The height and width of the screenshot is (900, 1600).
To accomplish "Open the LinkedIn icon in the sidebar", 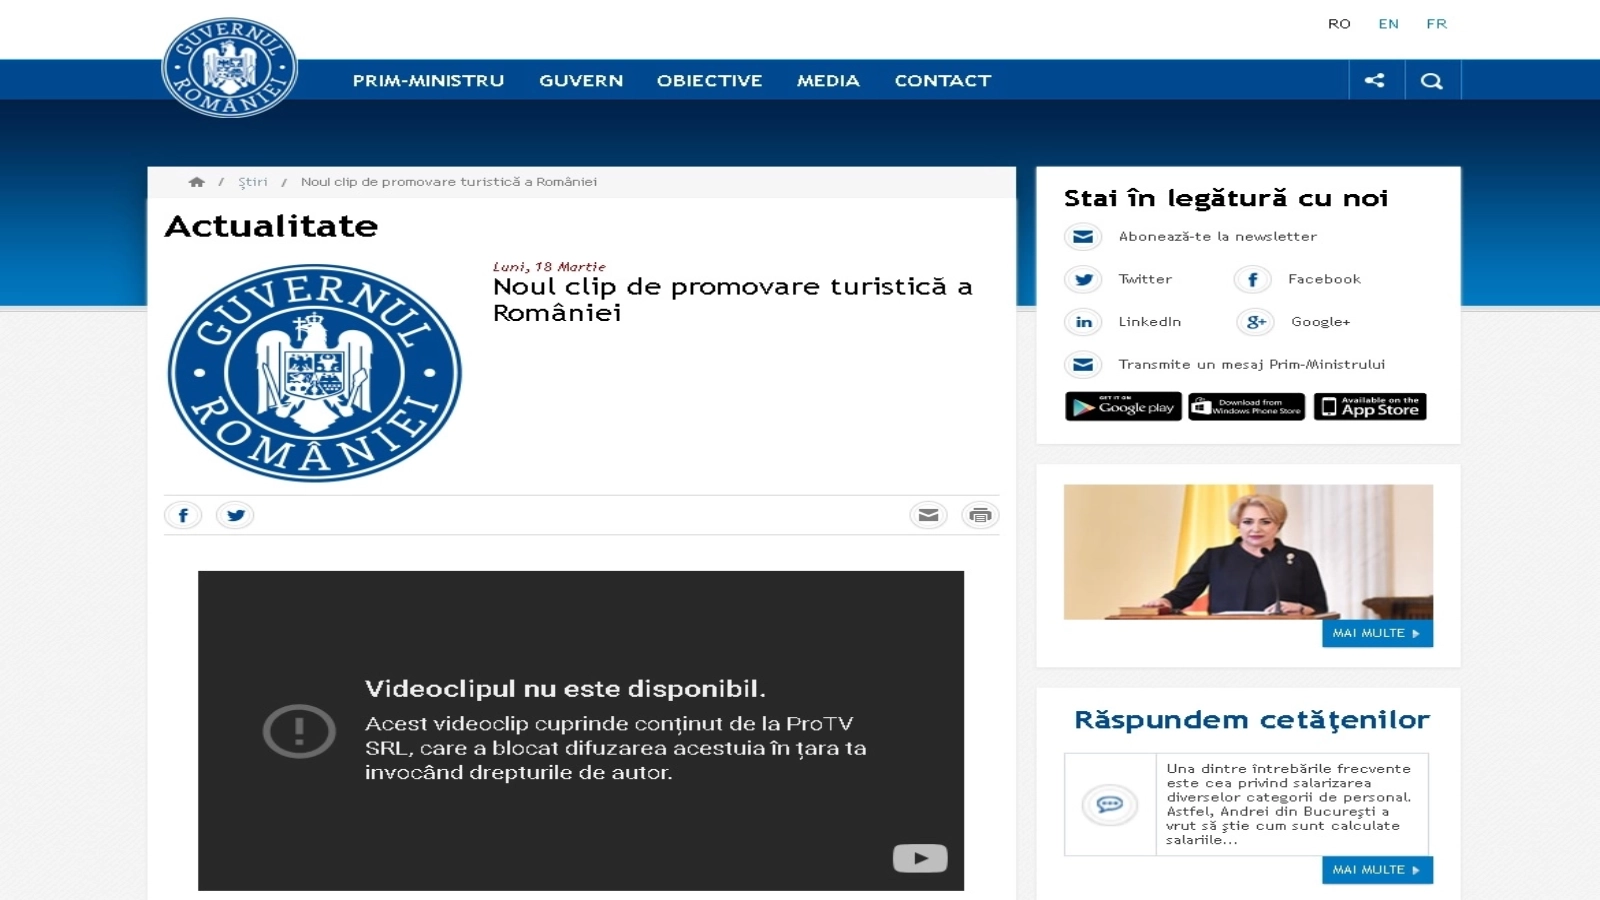I will [x=1083, y=322].
